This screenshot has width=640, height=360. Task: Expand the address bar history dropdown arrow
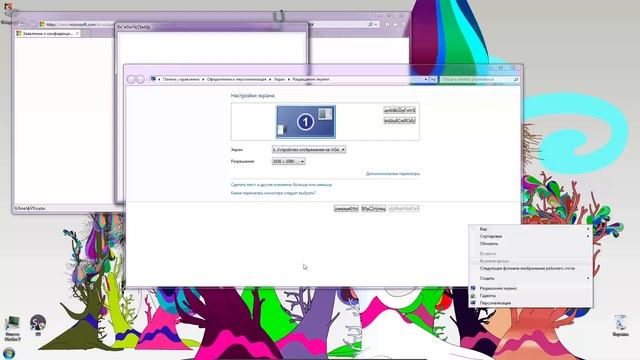[426, 80]
